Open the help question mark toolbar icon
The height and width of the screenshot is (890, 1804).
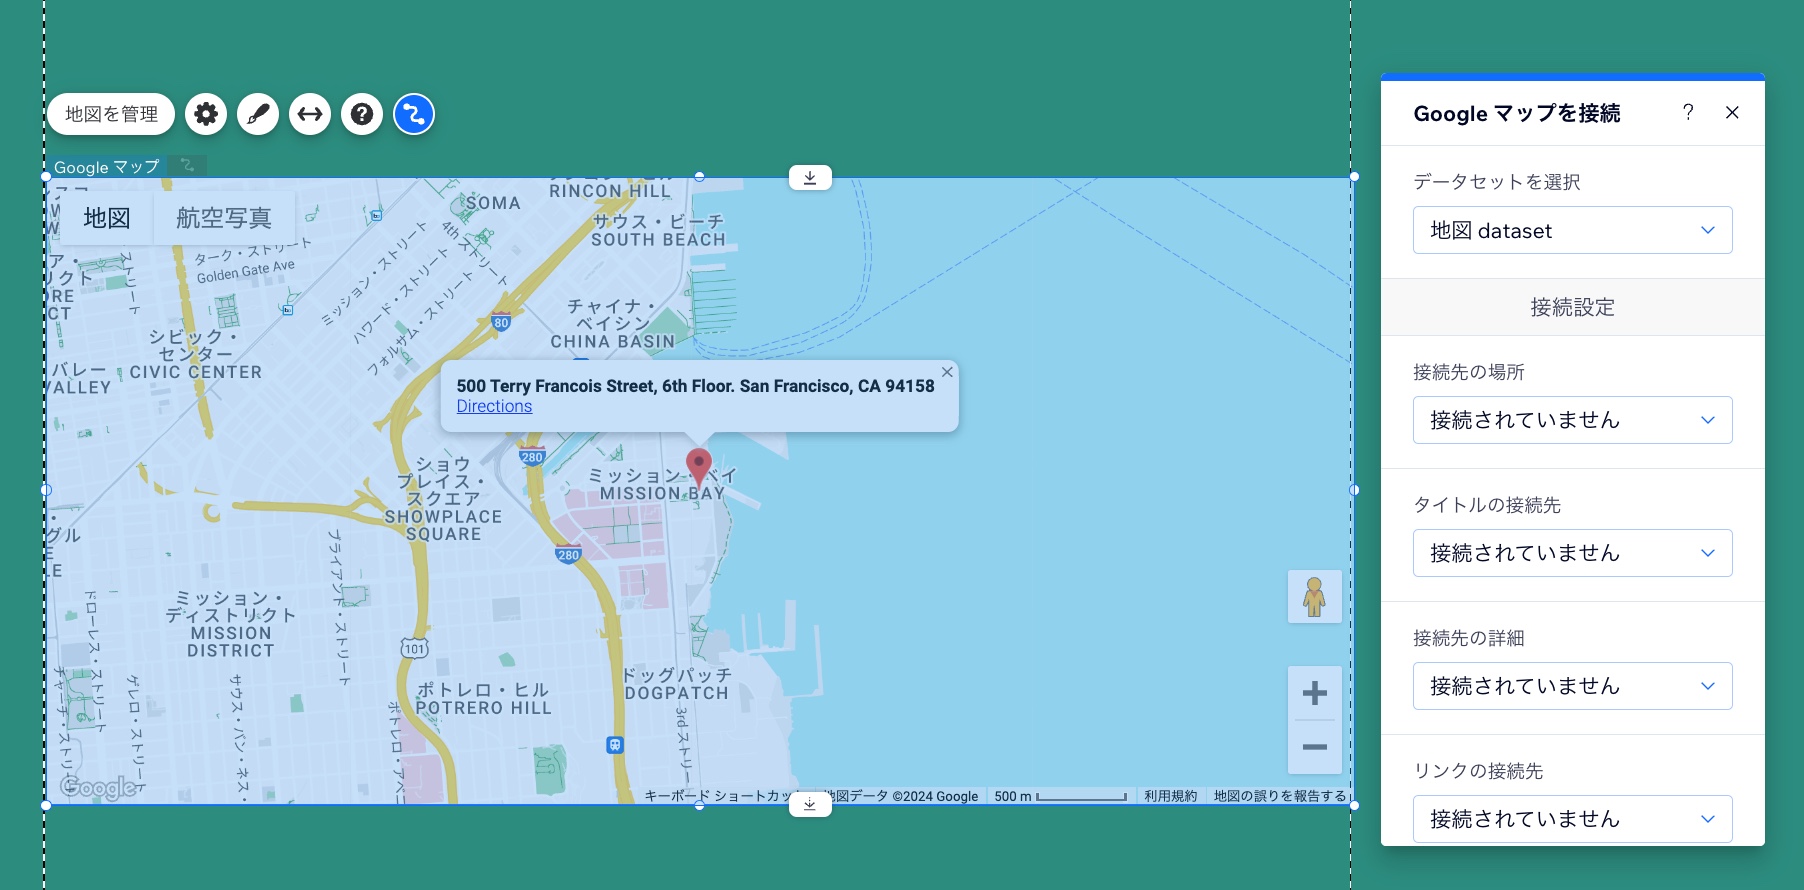pos(362,114)
